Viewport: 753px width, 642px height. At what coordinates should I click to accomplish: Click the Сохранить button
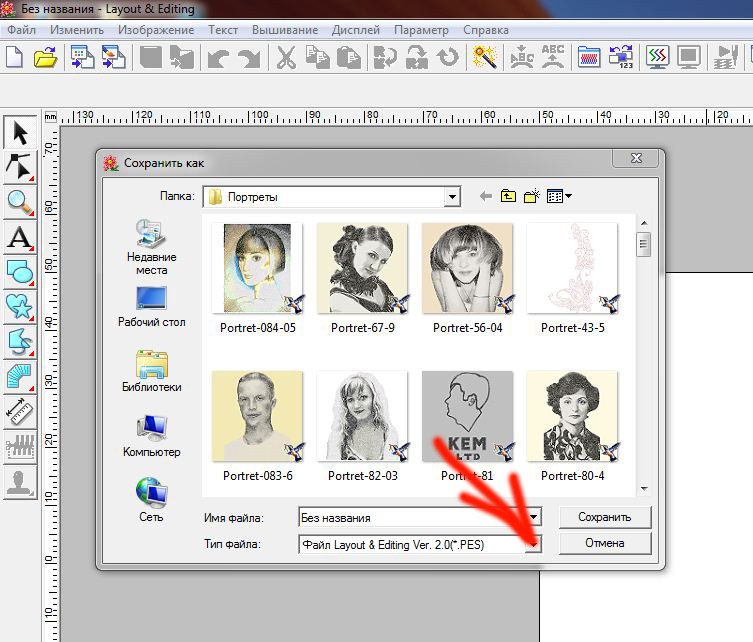604,517
